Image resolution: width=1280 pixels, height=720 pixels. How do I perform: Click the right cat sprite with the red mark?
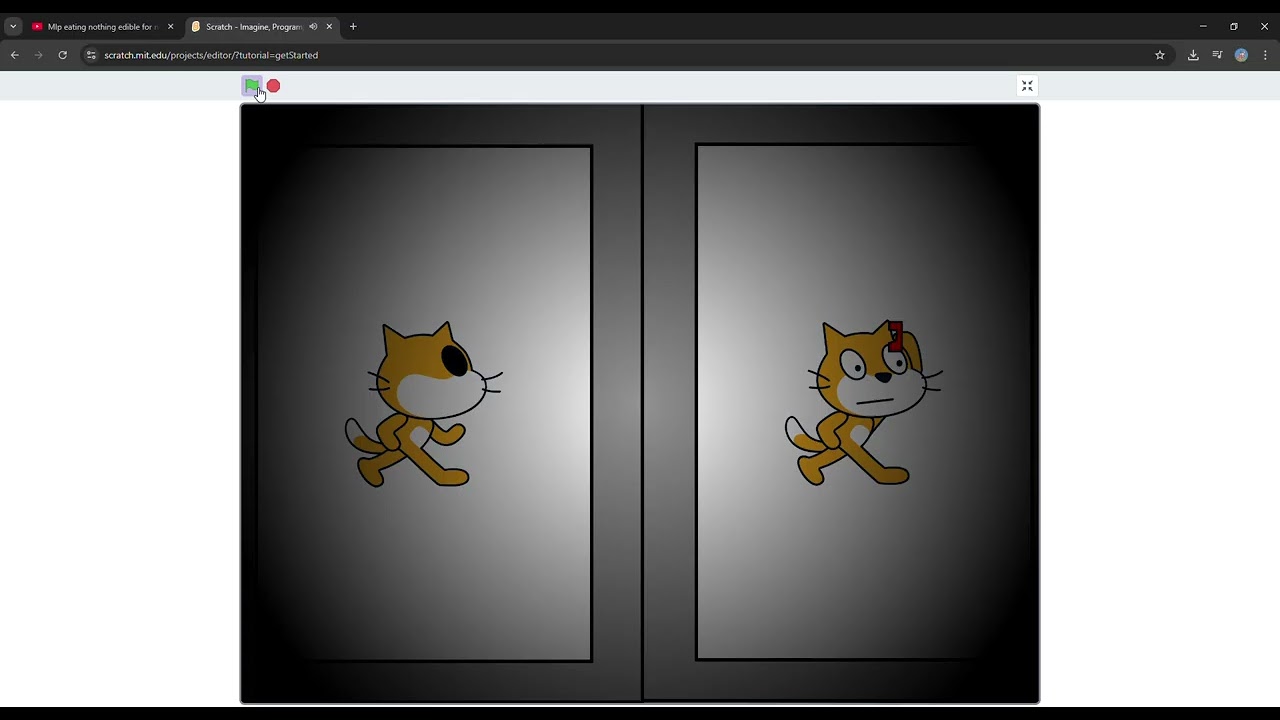coord(862,403)
